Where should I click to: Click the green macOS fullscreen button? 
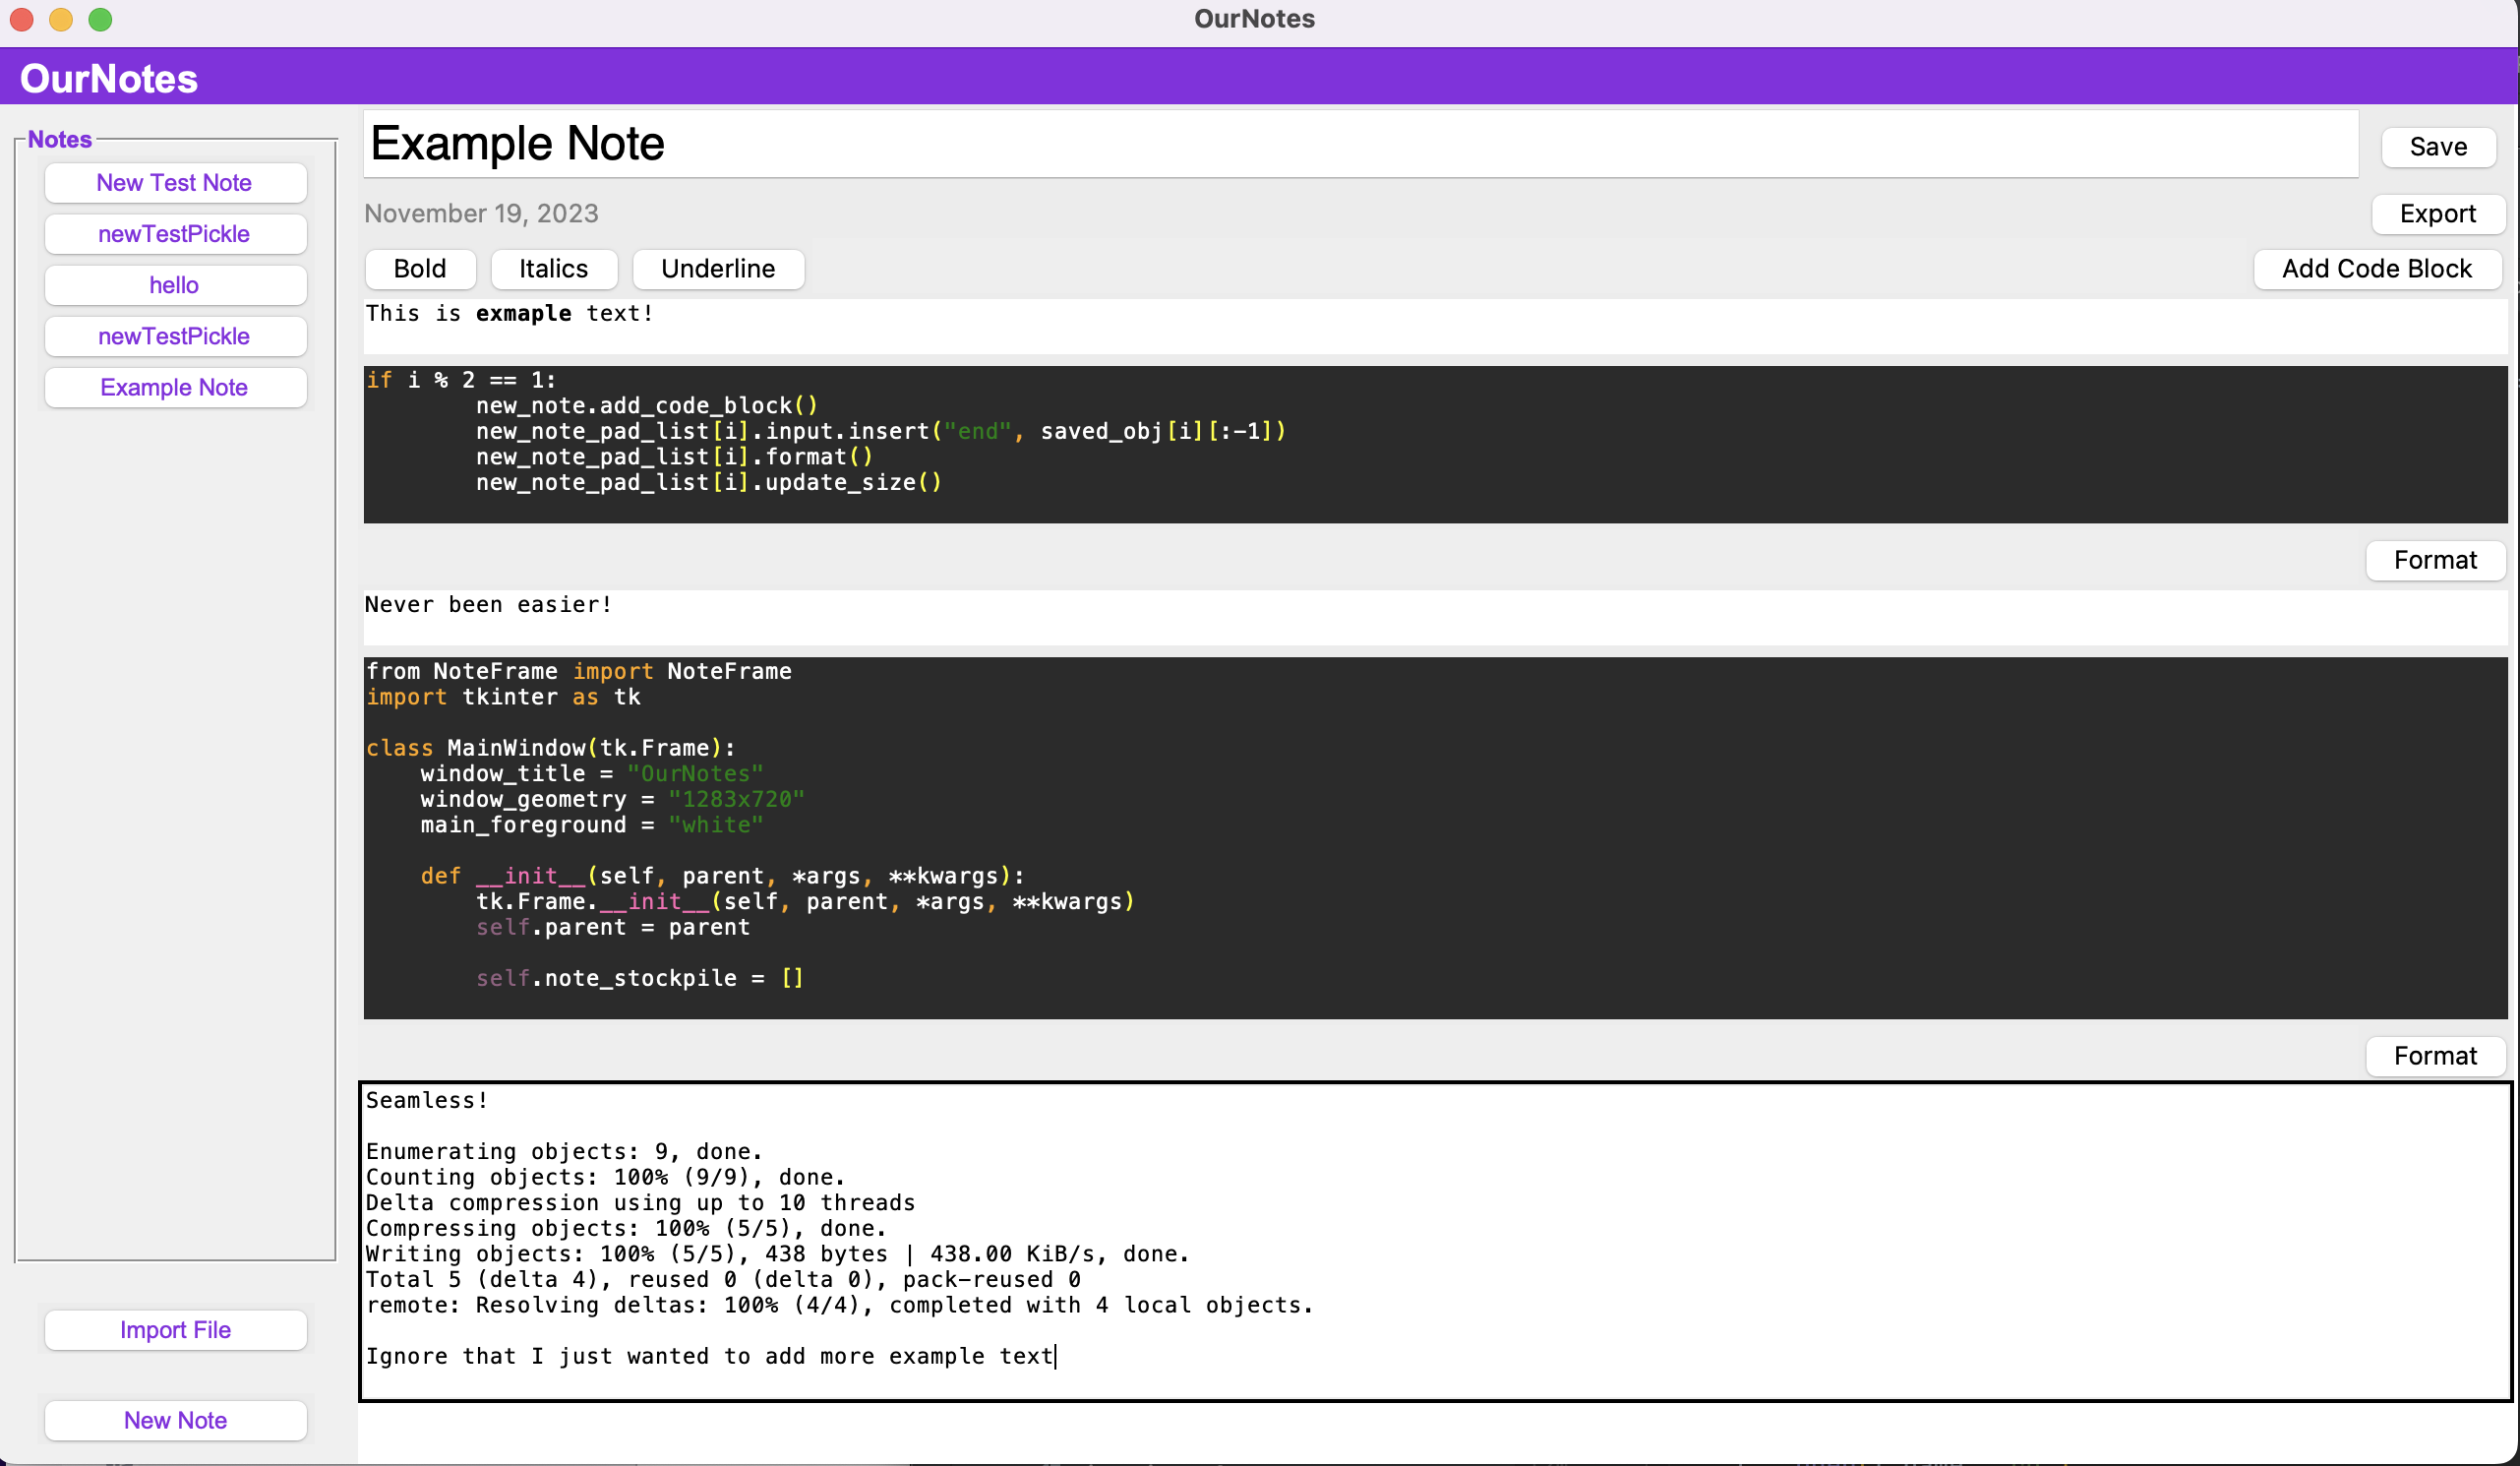100,19
